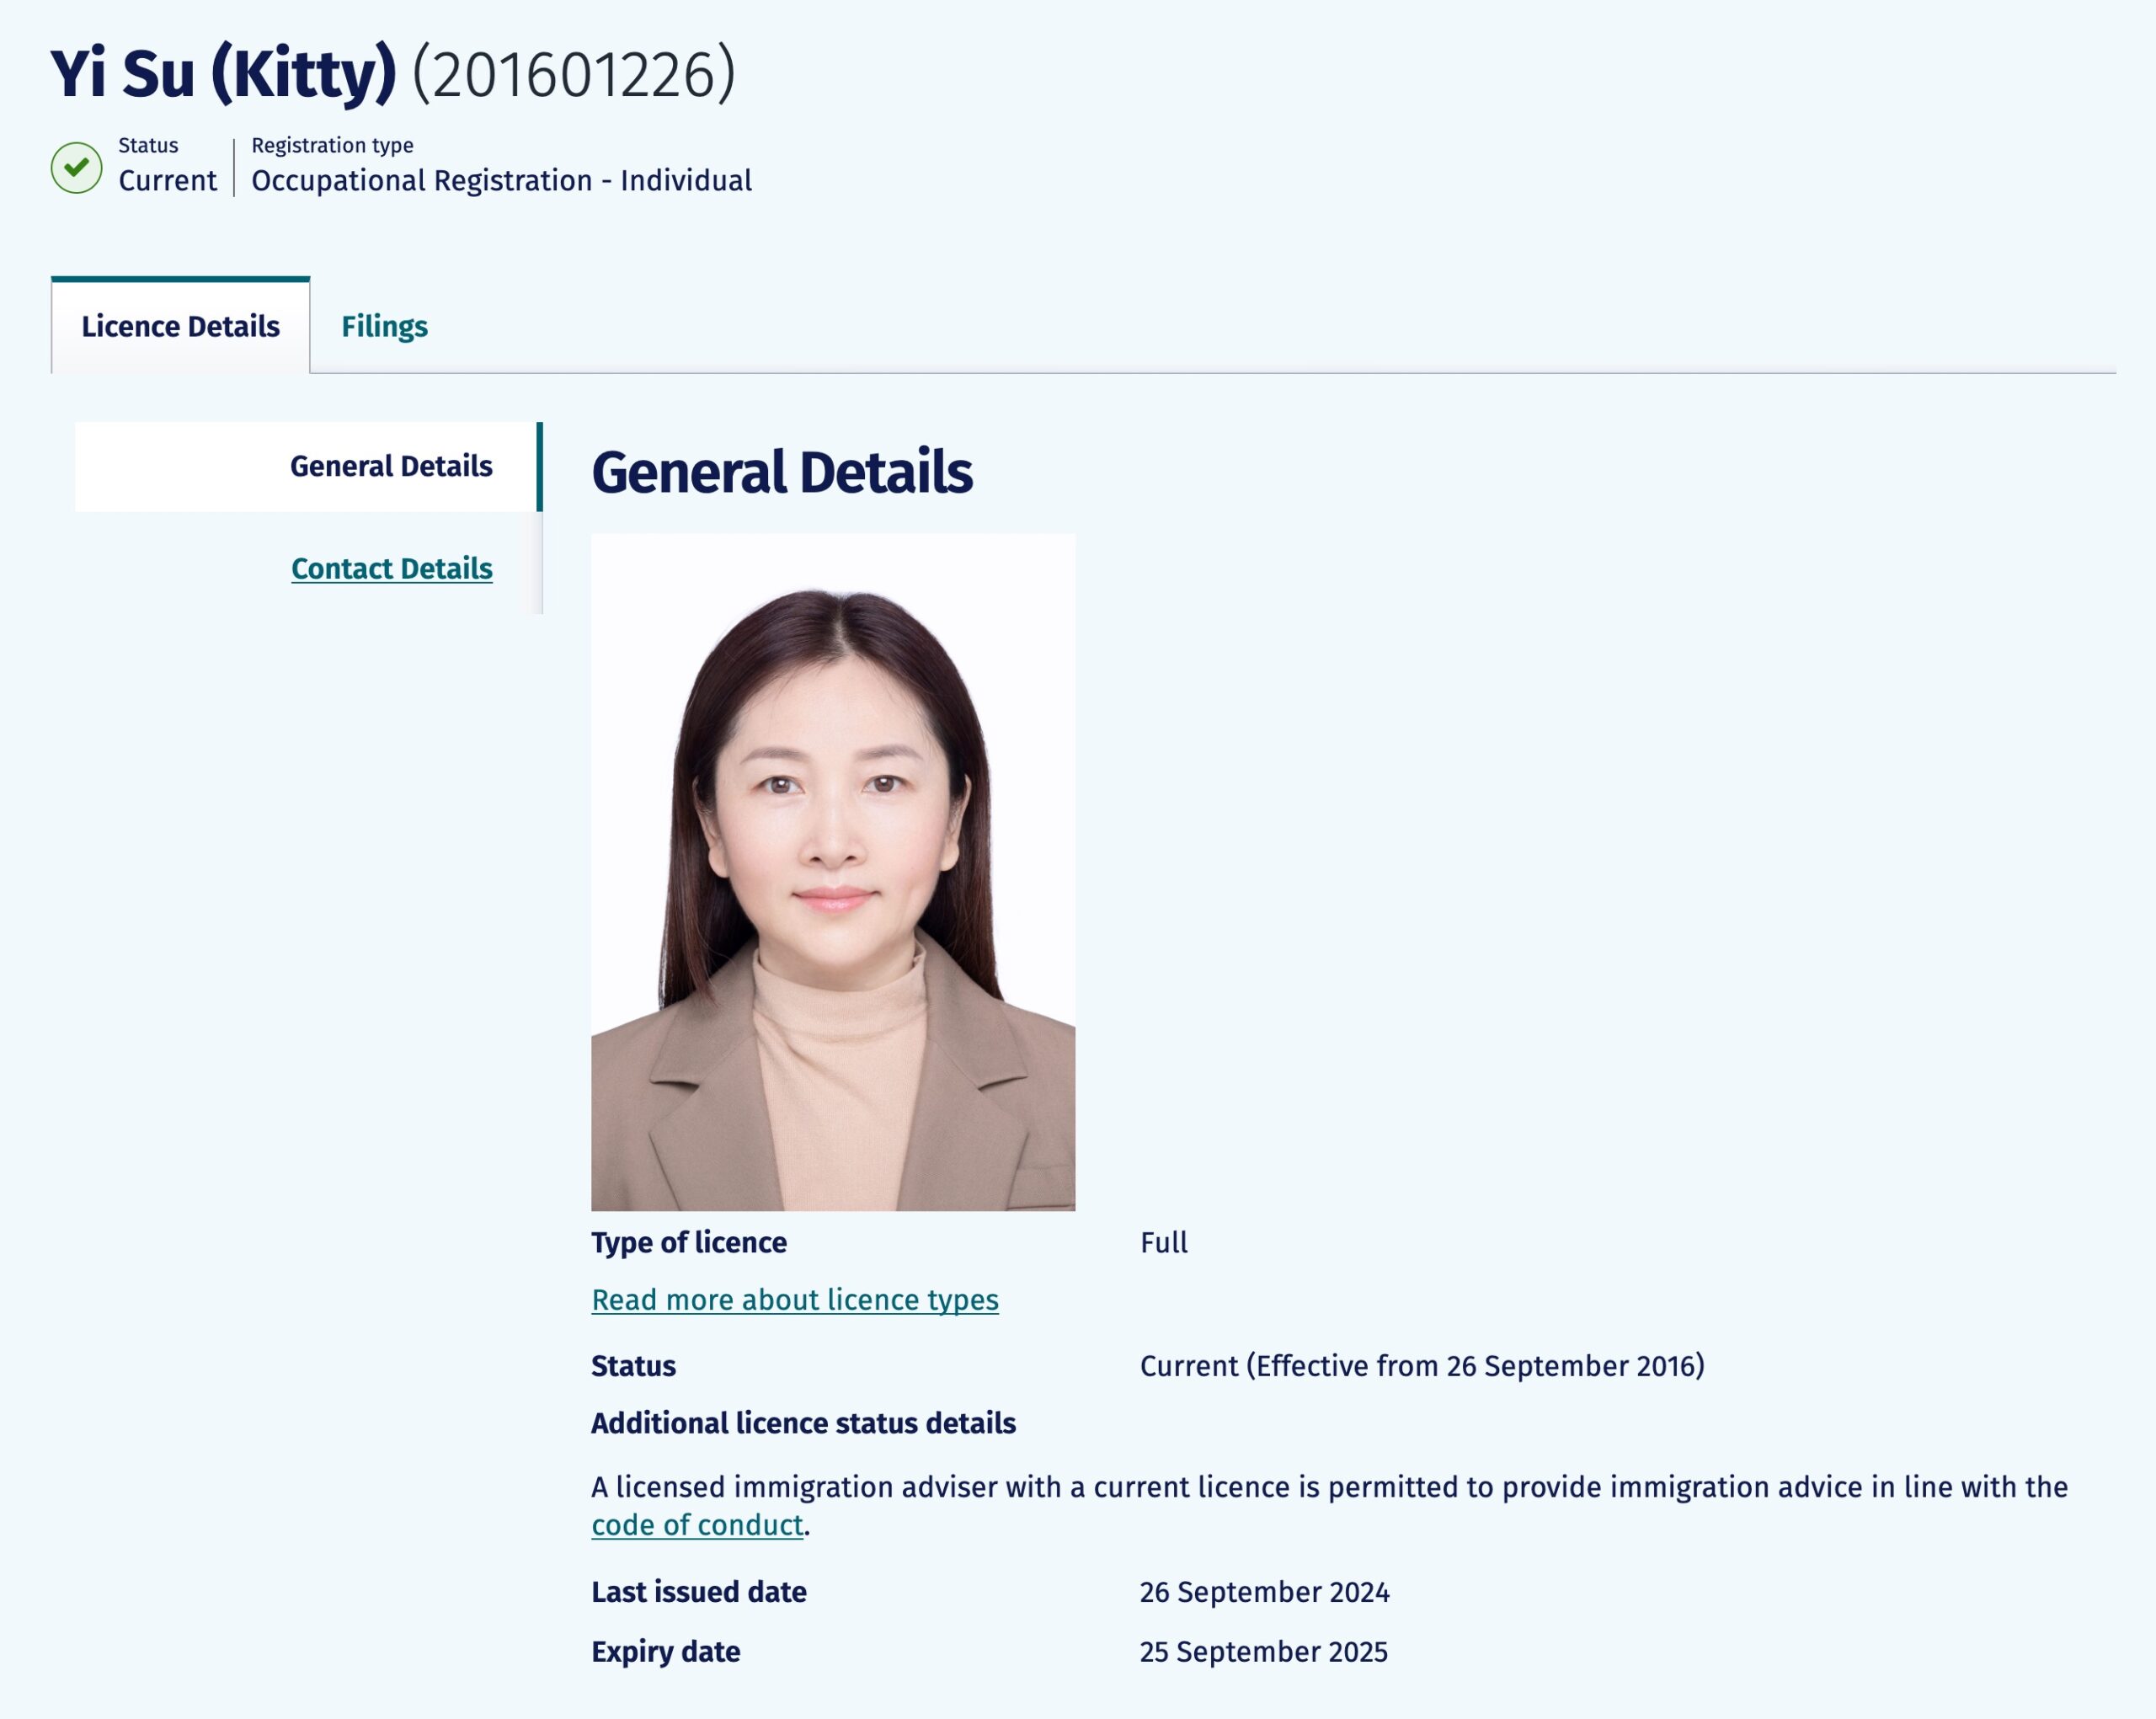Screen dimensions: 2156x1719
Task: Click the Yi Su (Kitty) page heading
Action: click(223, 74)
